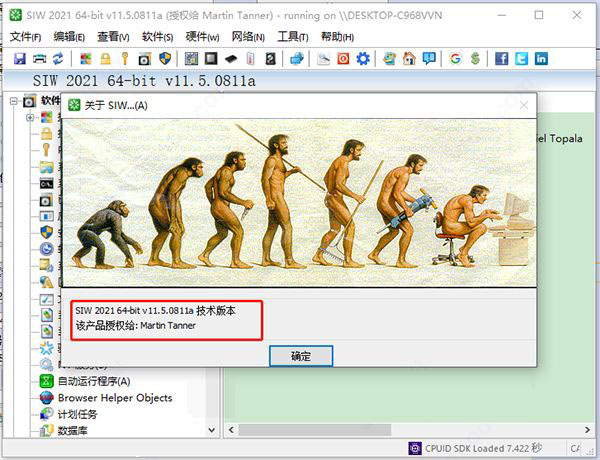The height and width of the screenshot is (460, 600).
Task: Click the shield icon in the tree
Action: tap(47, 232)
